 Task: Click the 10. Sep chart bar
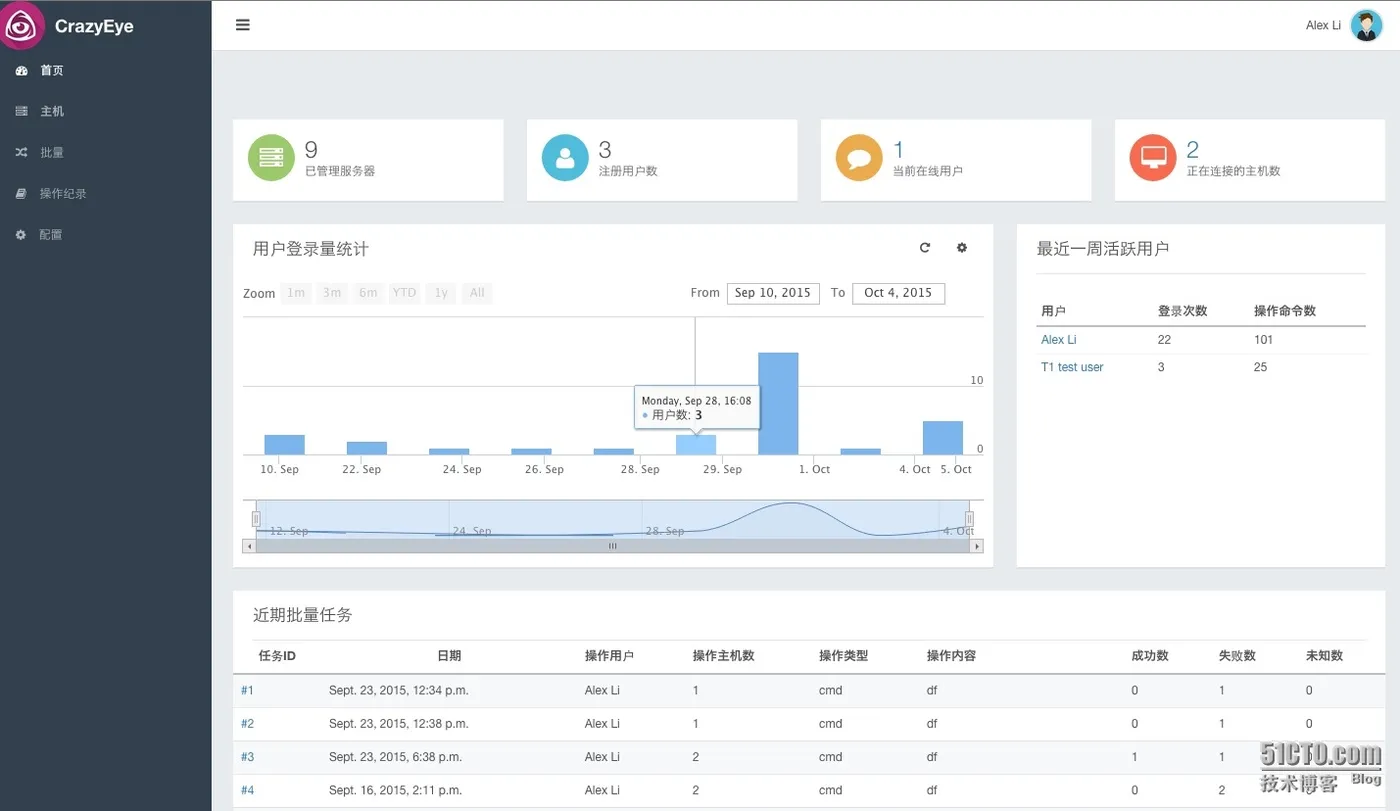coord(284,445)
